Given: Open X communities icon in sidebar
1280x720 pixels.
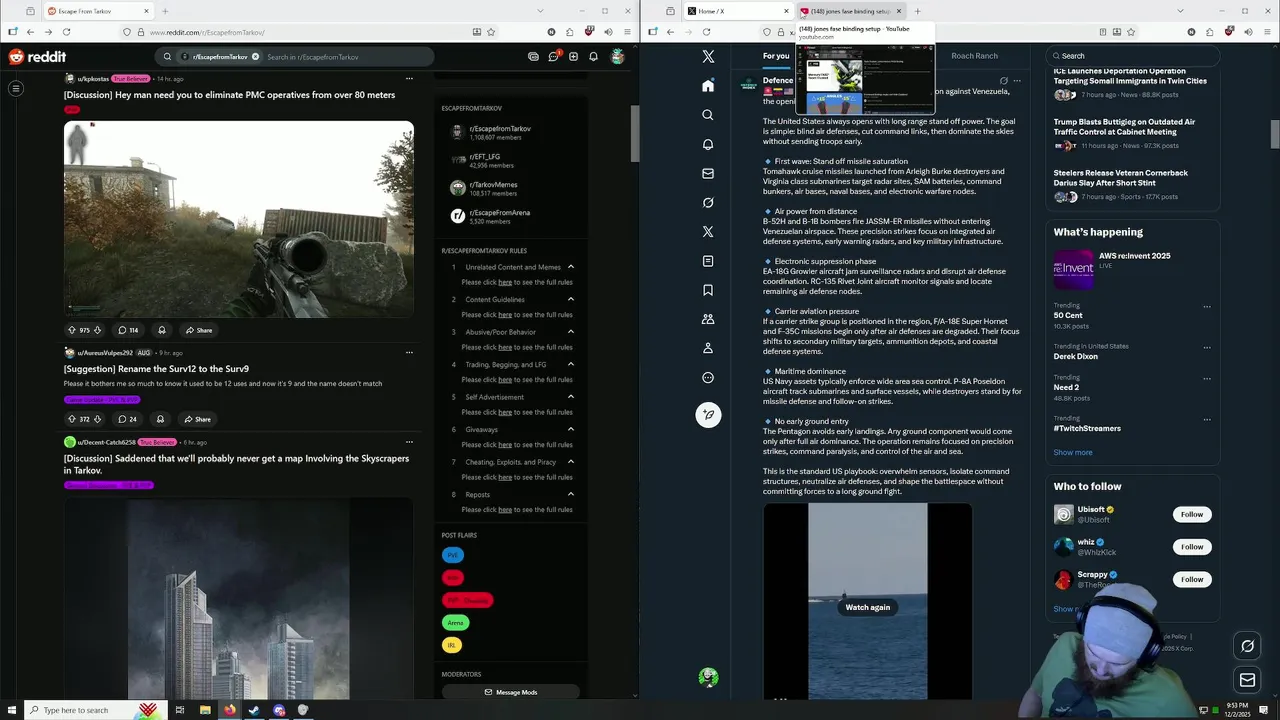Looking at the screenshot, I should pyautogui.click(x=708, y=319).
